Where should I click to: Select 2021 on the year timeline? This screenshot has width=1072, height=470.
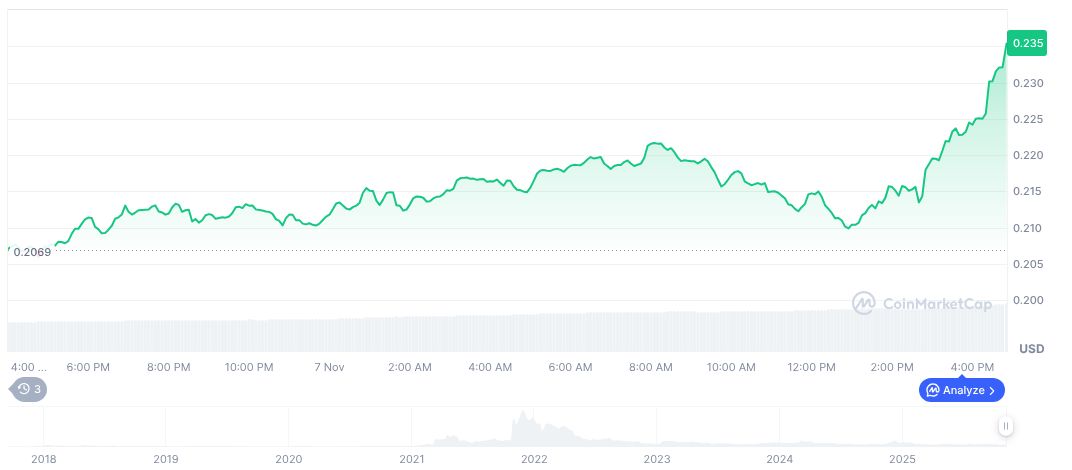click(x=411, y=459)
